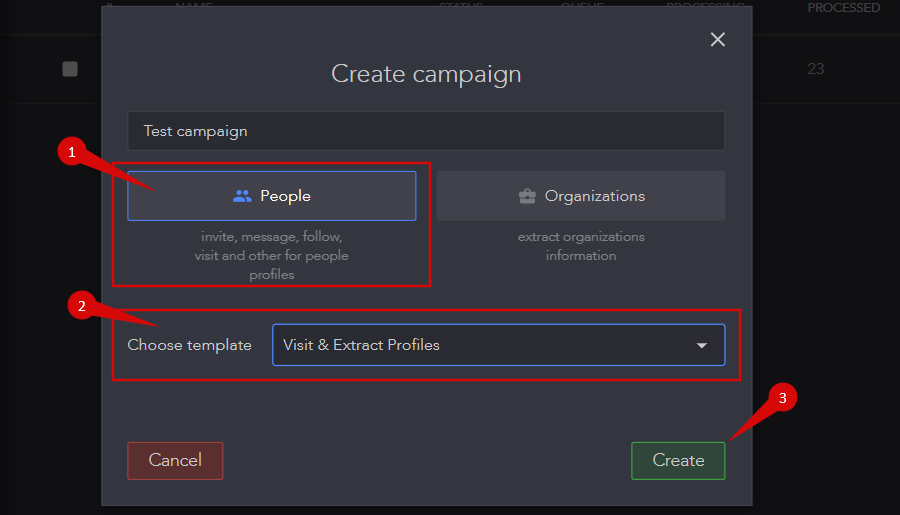Close the Create campaign dialog
The width and height of the screenshot is (900, 515).
tap(717, 39)
